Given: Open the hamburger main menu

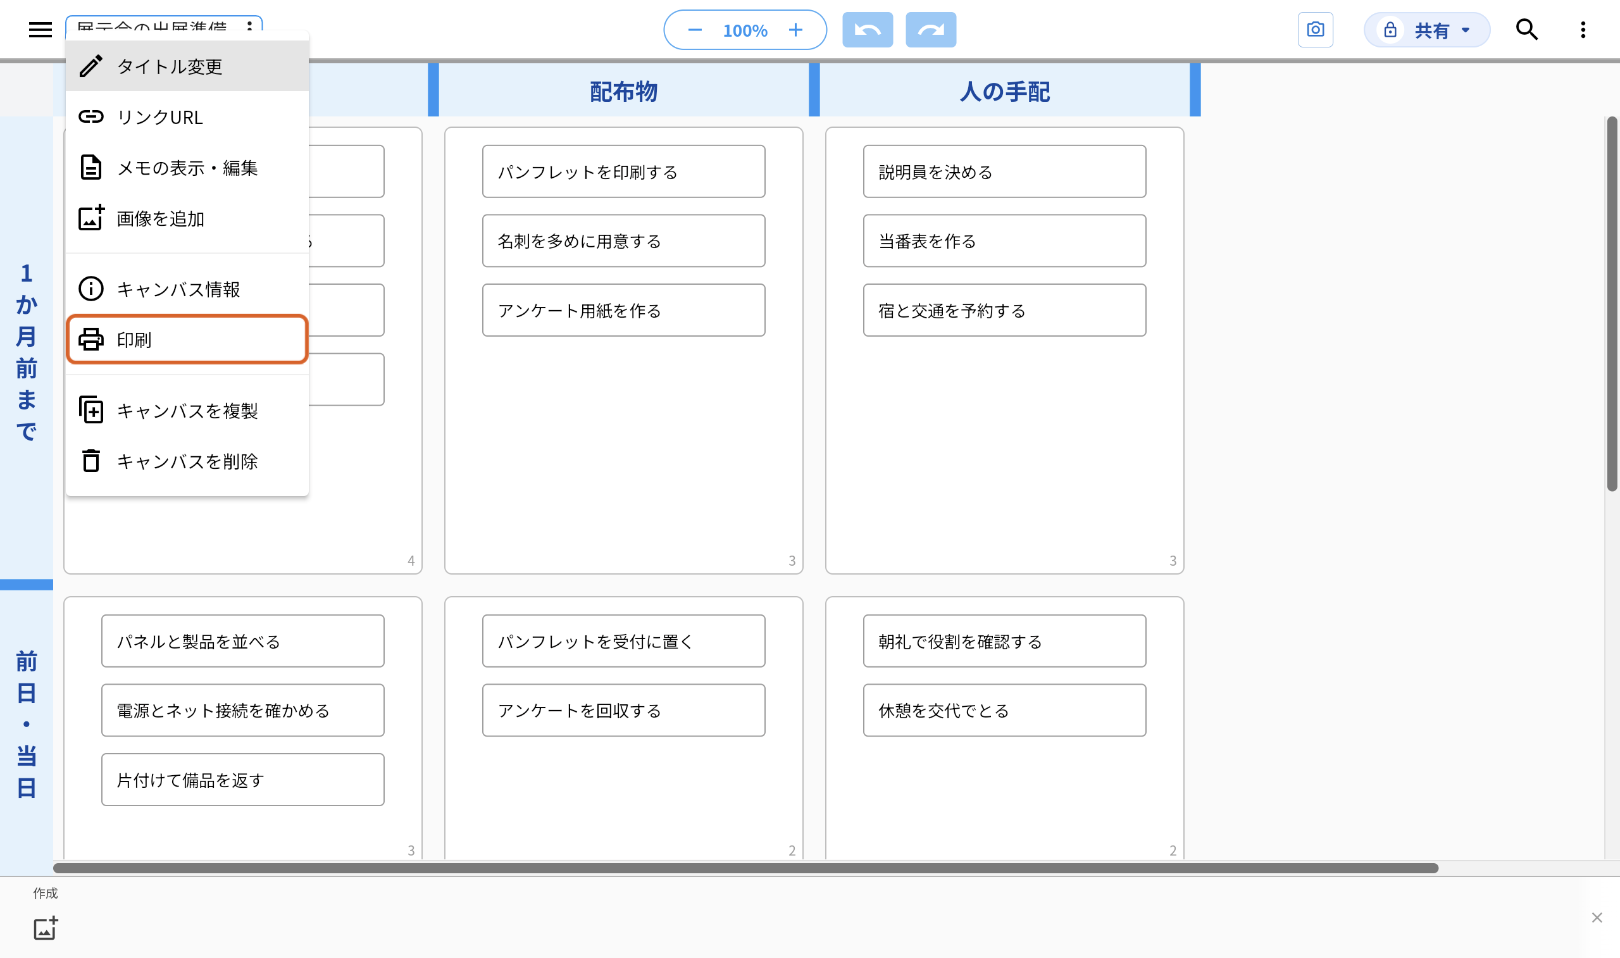Looking at the screenshot, I should pos(40,30).
